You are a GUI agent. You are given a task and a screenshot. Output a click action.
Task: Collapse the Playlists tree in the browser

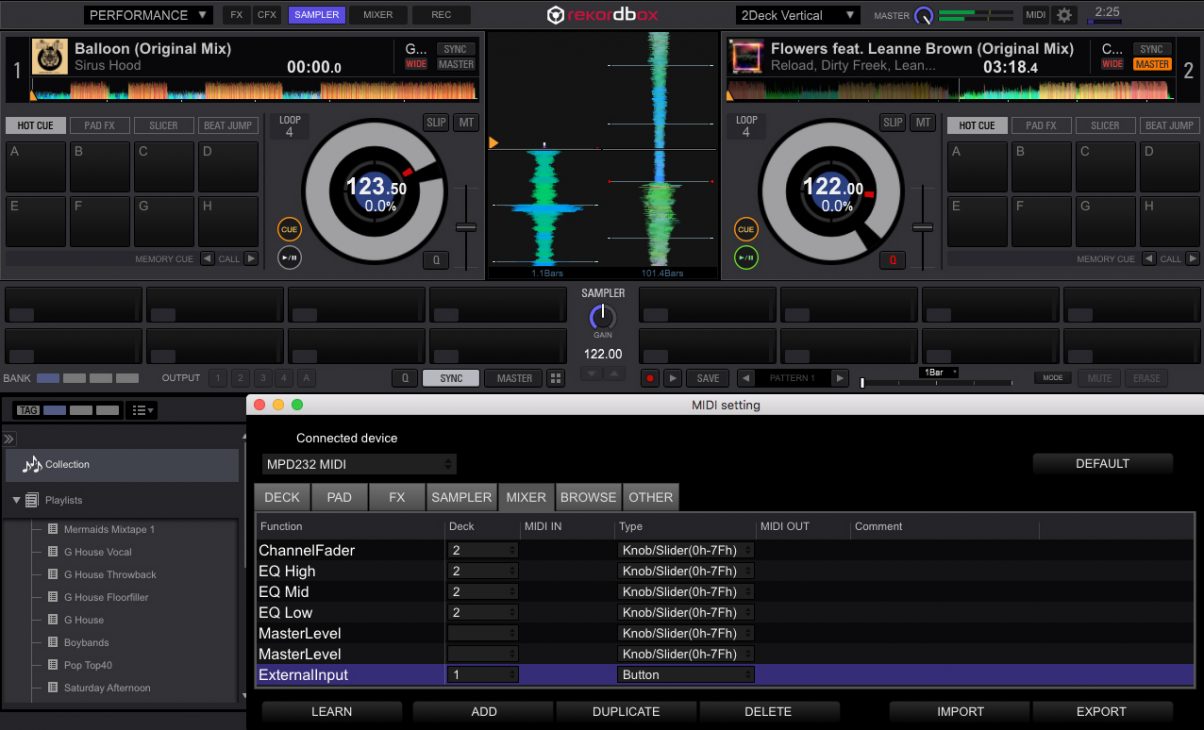click(x=16, y=499)
